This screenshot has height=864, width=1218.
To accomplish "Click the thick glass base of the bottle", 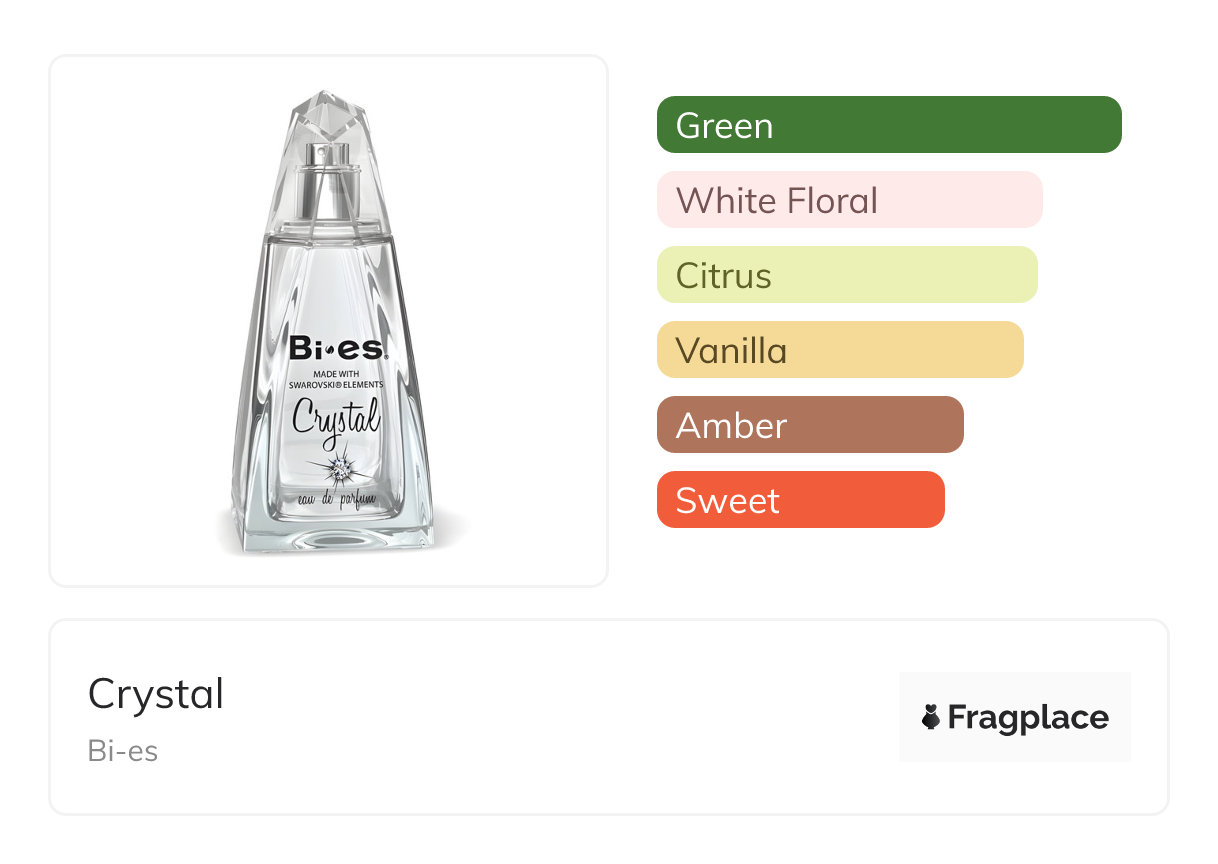I will tap(334, 533).
